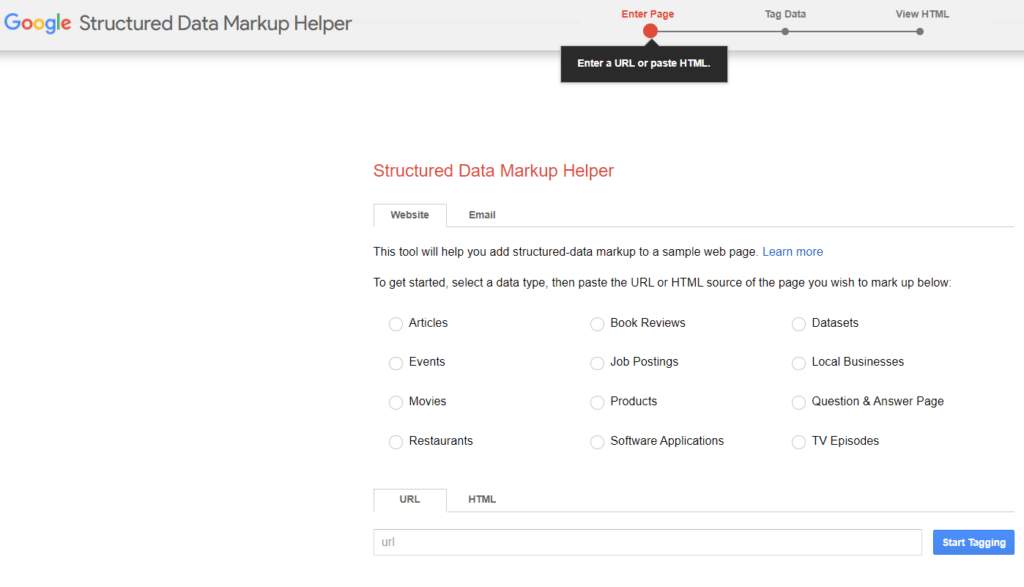Click the Tag Data step marker
This screenshot has height=587, width=1024.
click(785, 31)
